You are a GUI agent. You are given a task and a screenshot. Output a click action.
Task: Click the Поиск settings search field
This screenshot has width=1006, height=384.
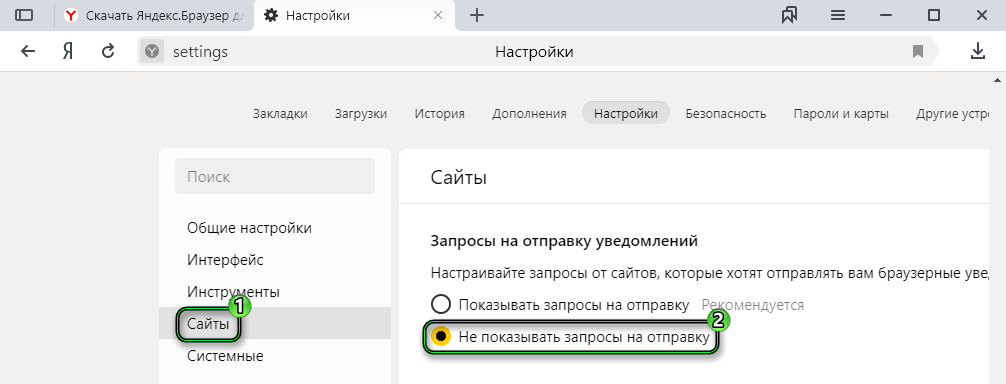[275, 176]
